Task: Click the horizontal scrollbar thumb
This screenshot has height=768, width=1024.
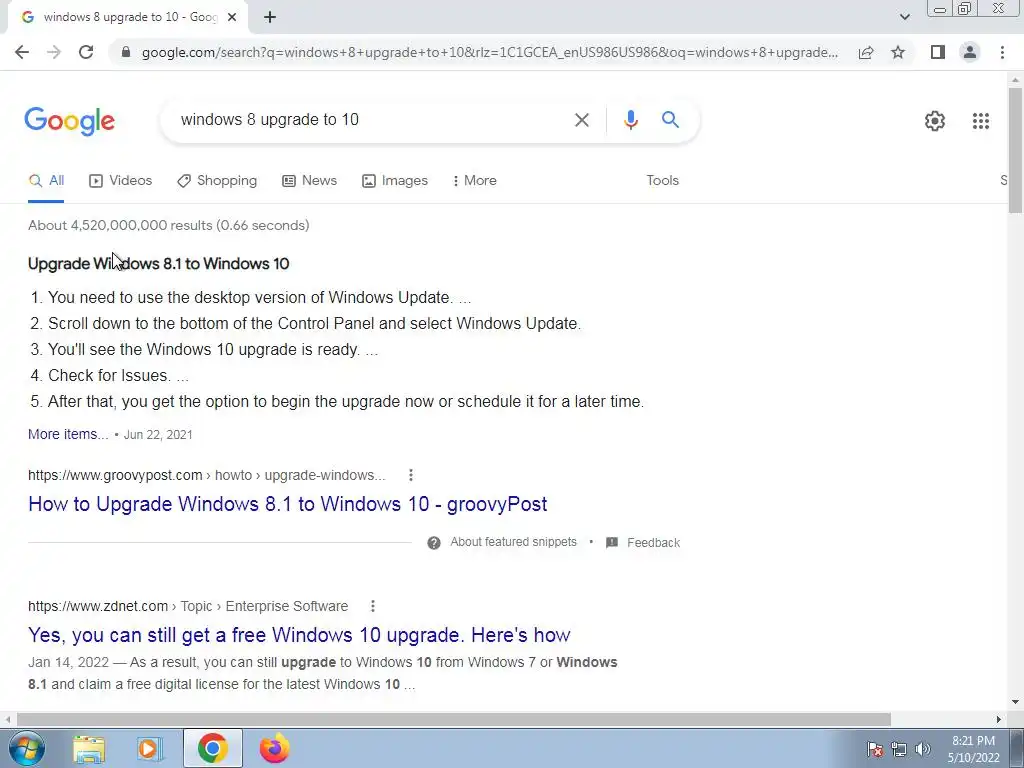Action: click(454, 719)
